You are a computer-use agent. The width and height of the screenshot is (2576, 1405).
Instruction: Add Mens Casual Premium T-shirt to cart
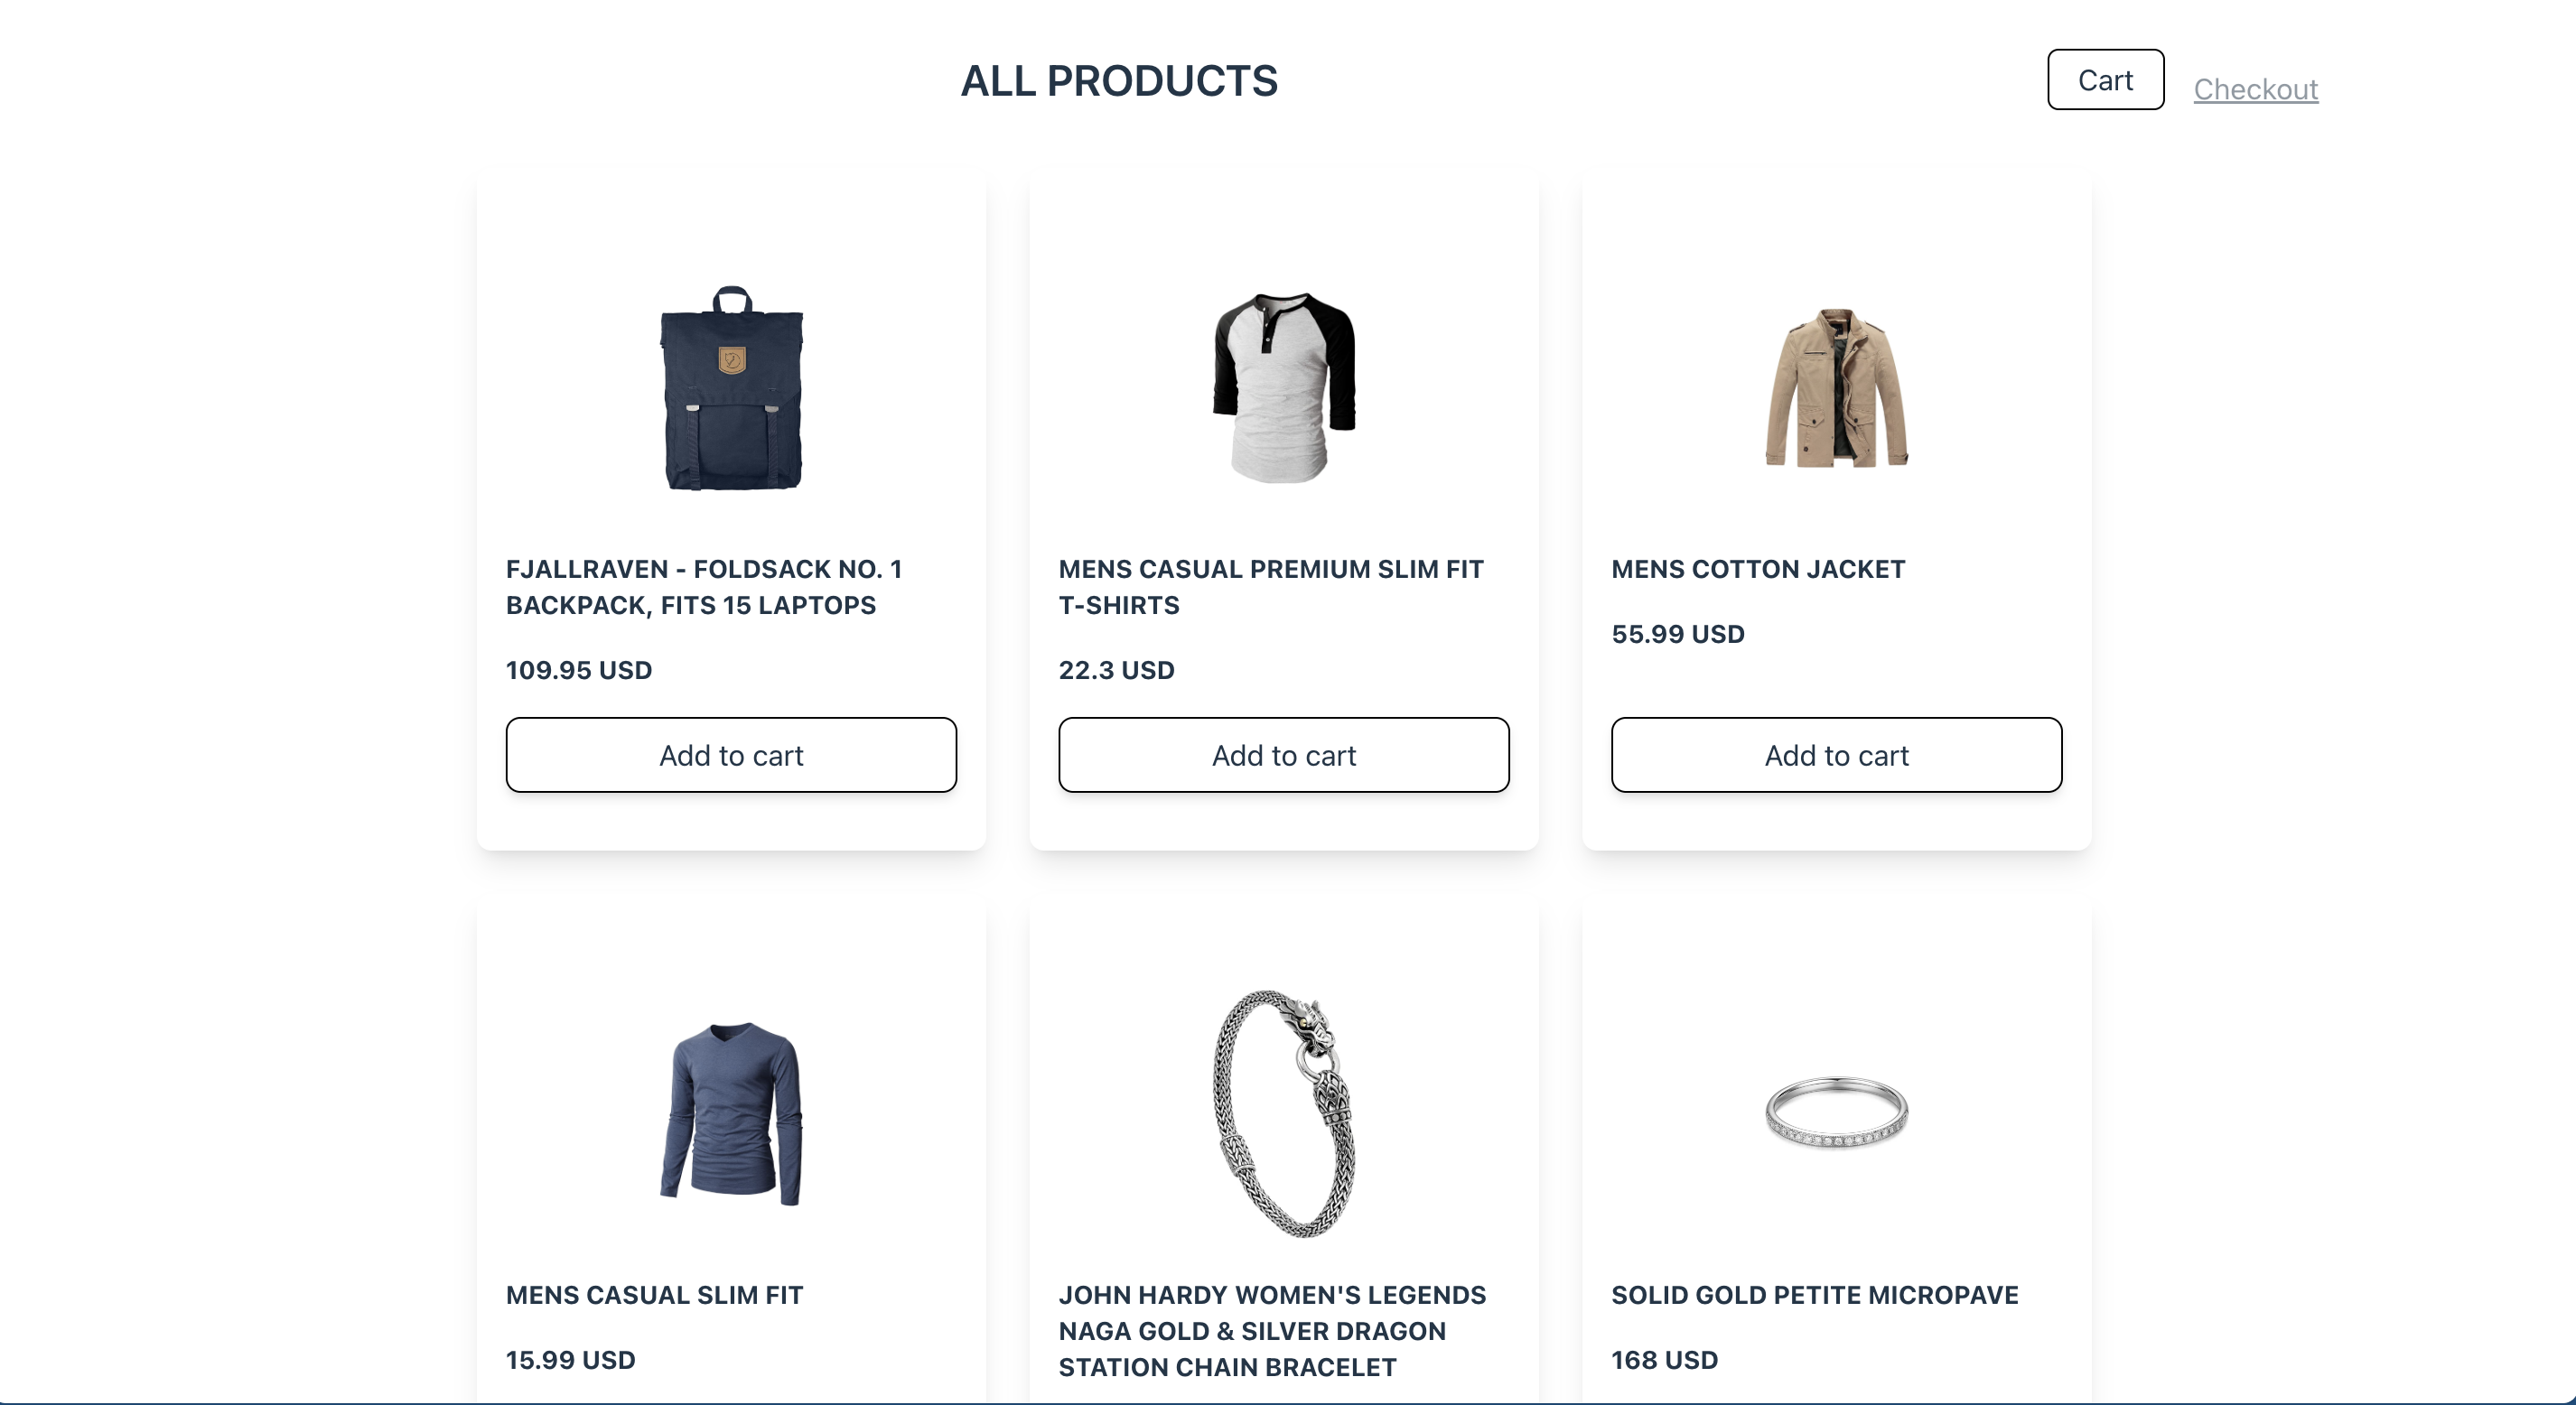(x=1284, y=755)
